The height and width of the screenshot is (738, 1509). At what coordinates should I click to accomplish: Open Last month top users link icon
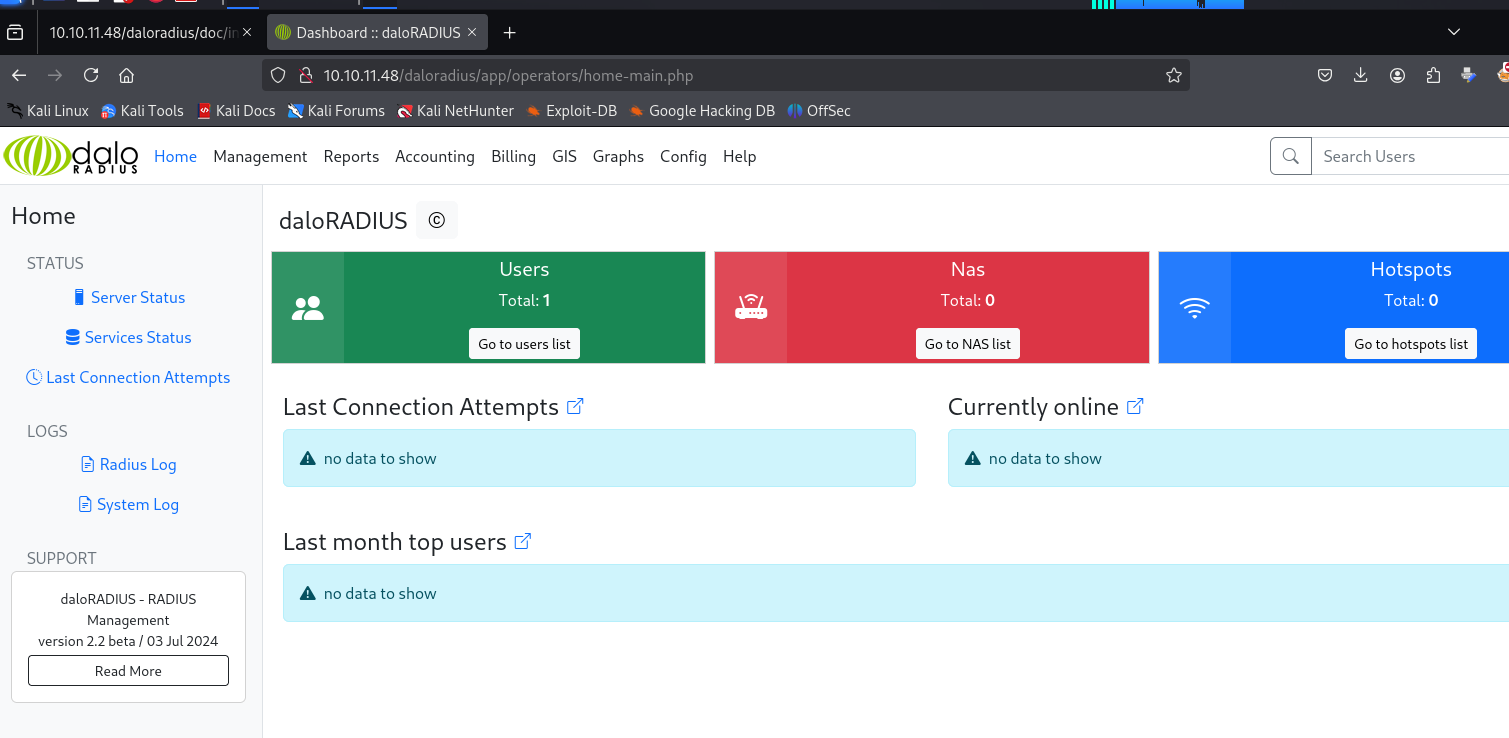coord(522,541)
